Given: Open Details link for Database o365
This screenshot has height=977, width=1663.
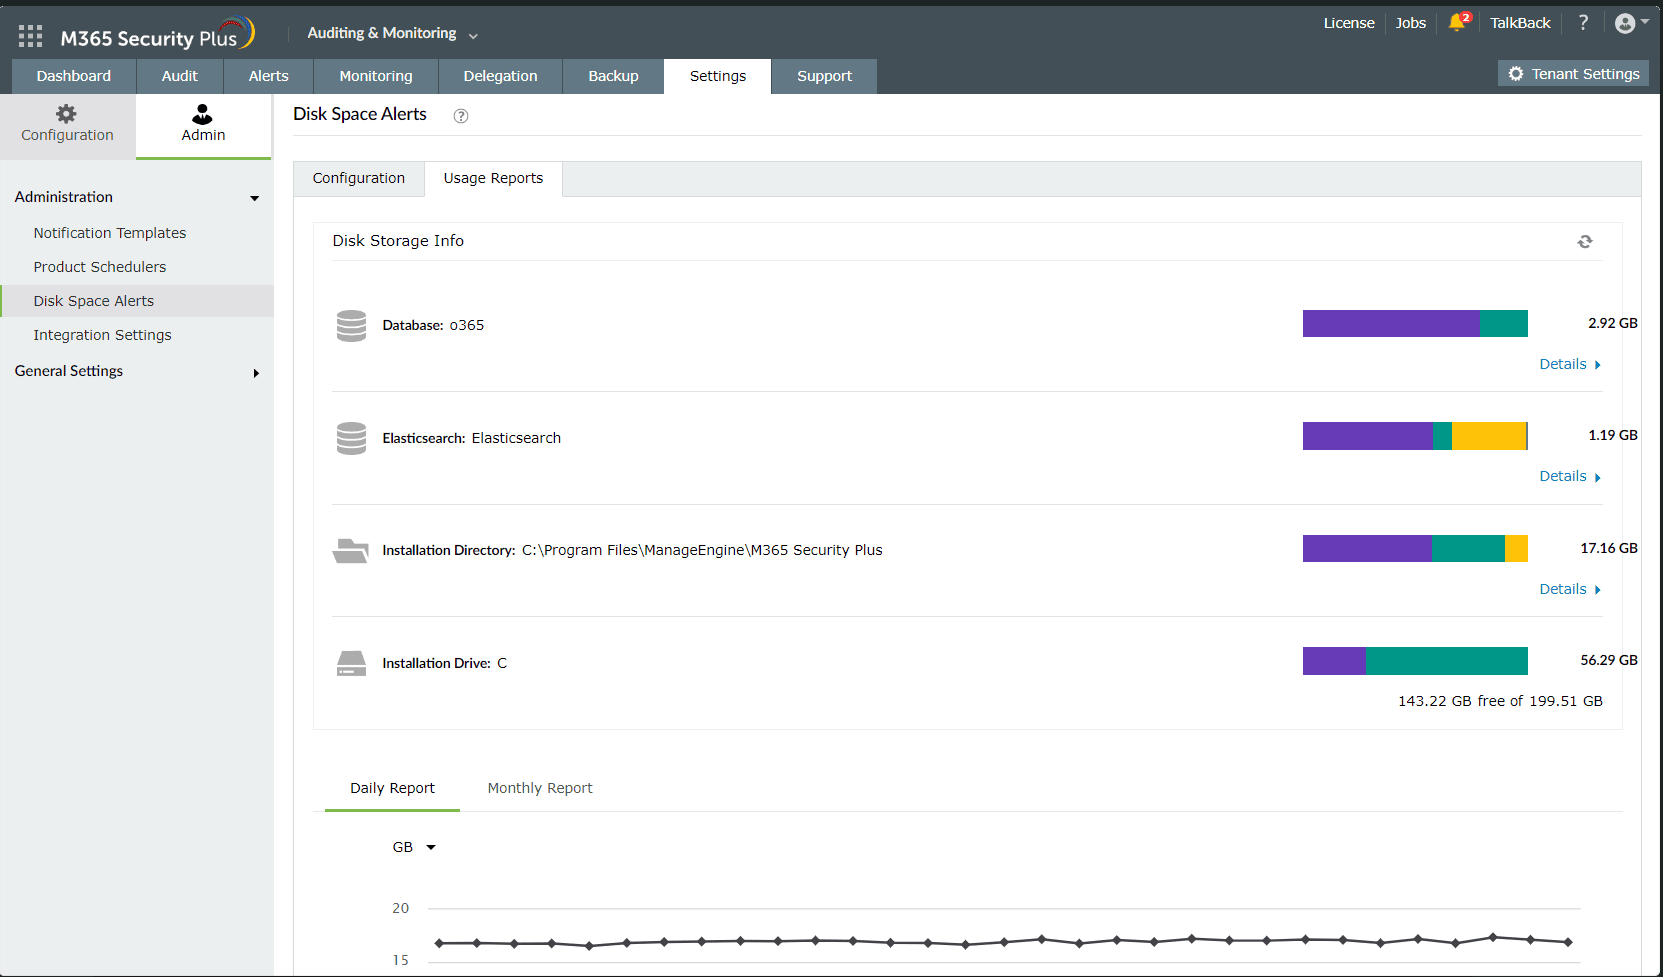Looking at the screenshot, I should pyautogui.click(x=1569, y=364).
